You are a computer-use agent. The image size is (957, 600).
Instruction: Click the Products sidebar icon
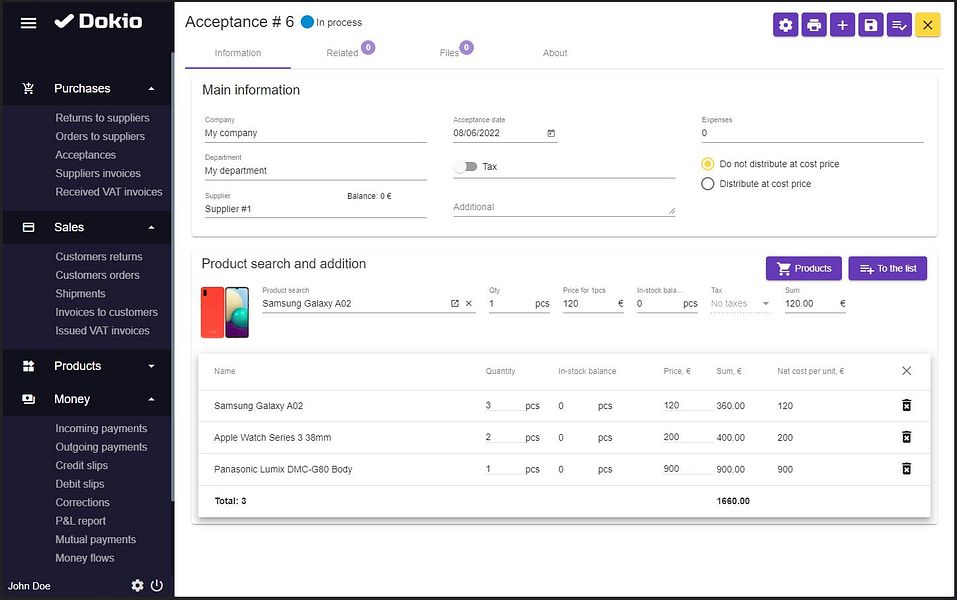[28, 366]
